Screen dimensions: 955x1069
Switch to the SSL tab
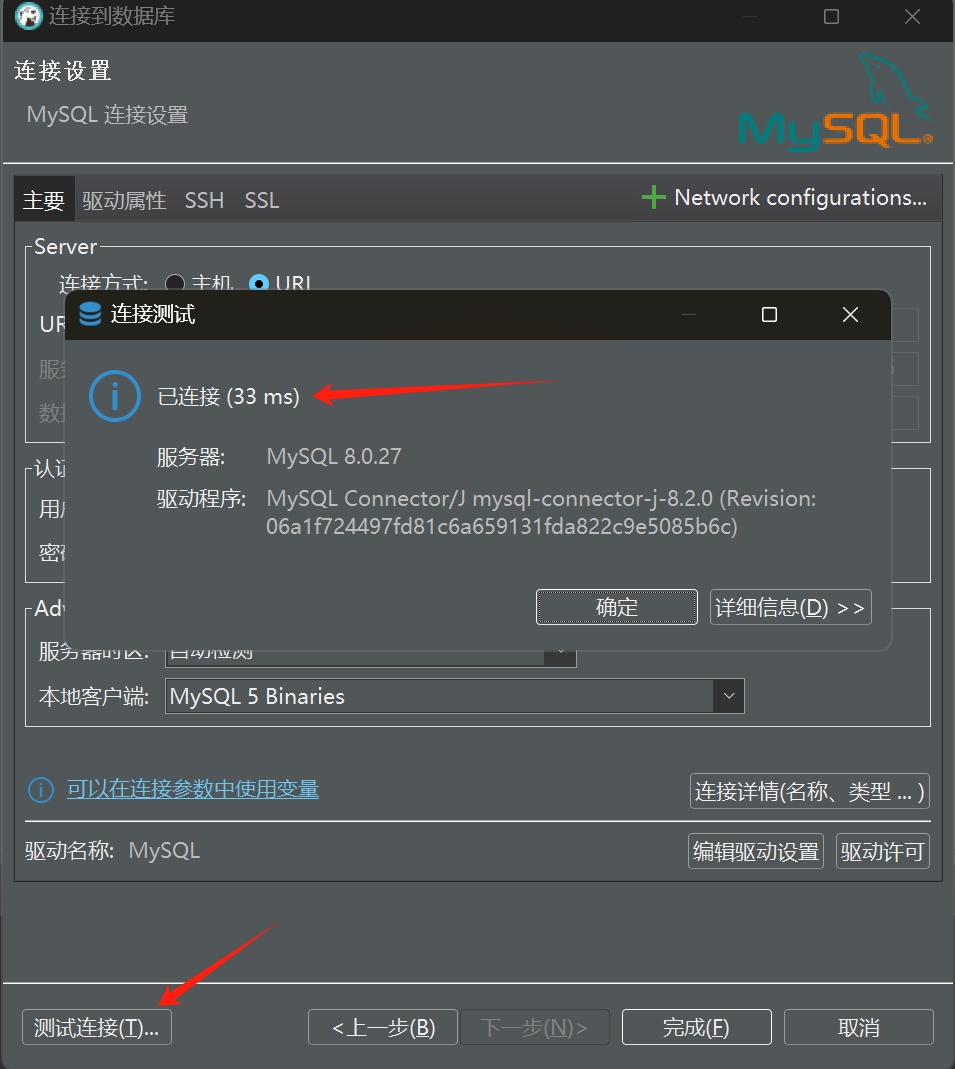(261, 201)
